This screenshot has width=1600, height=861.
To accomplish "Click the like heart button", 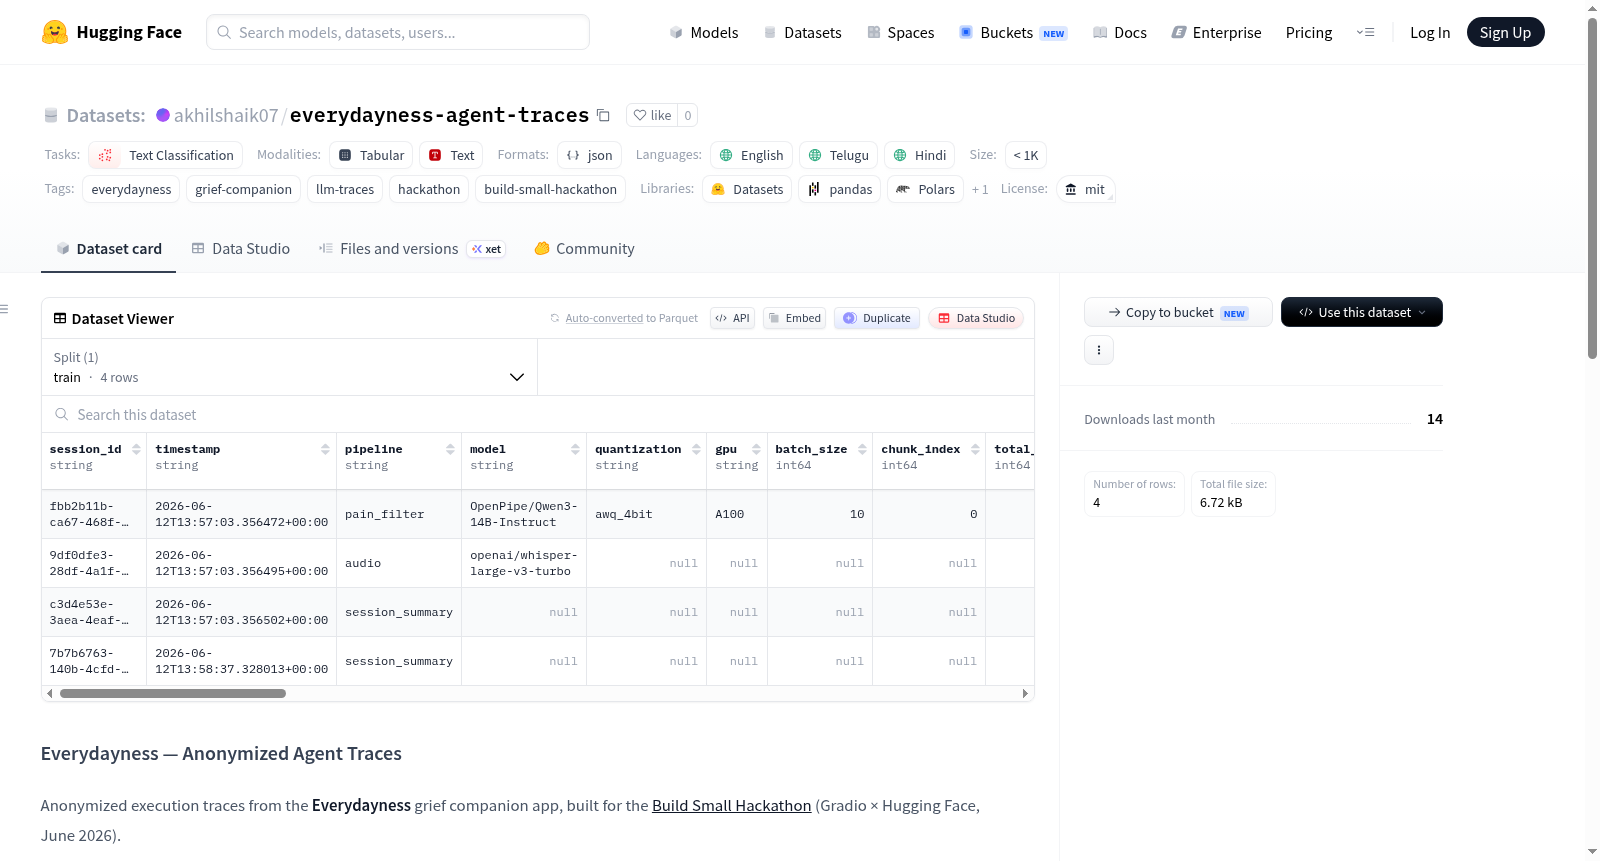I will (652, 115).
